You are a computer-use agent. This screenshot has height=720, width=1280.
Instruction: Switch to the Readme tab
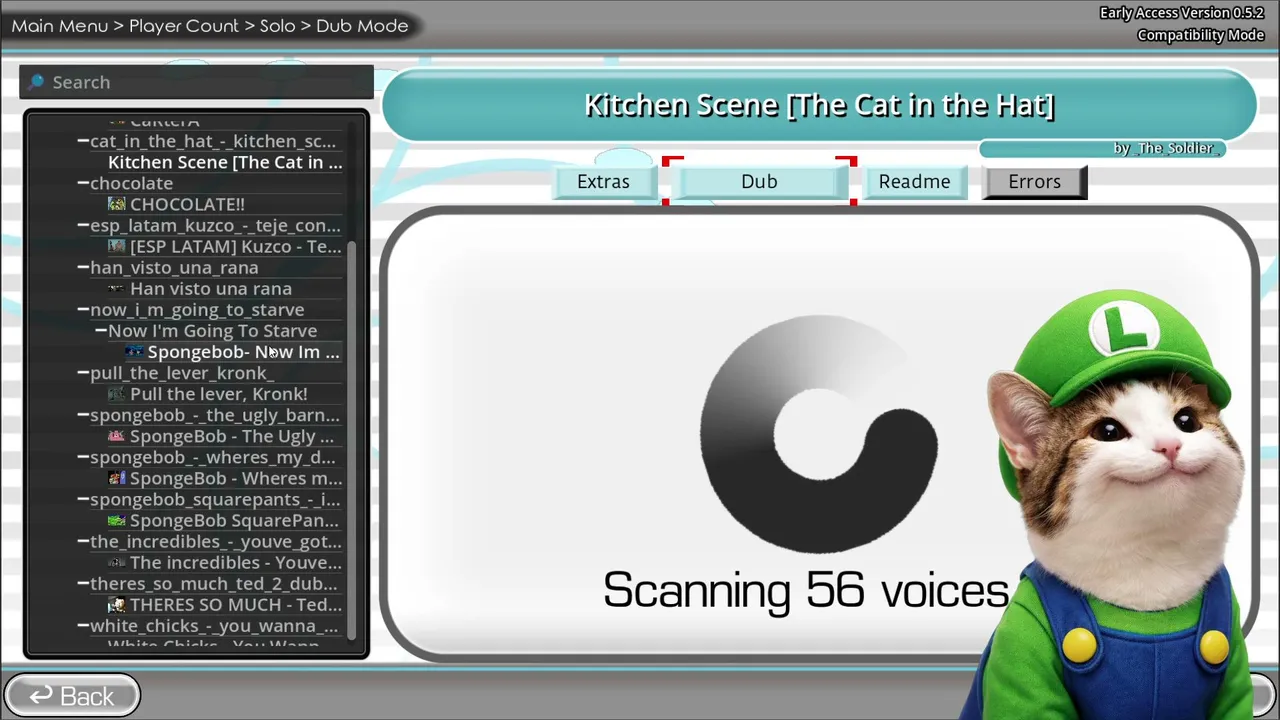pyautogui.click(x=915, y=182)
